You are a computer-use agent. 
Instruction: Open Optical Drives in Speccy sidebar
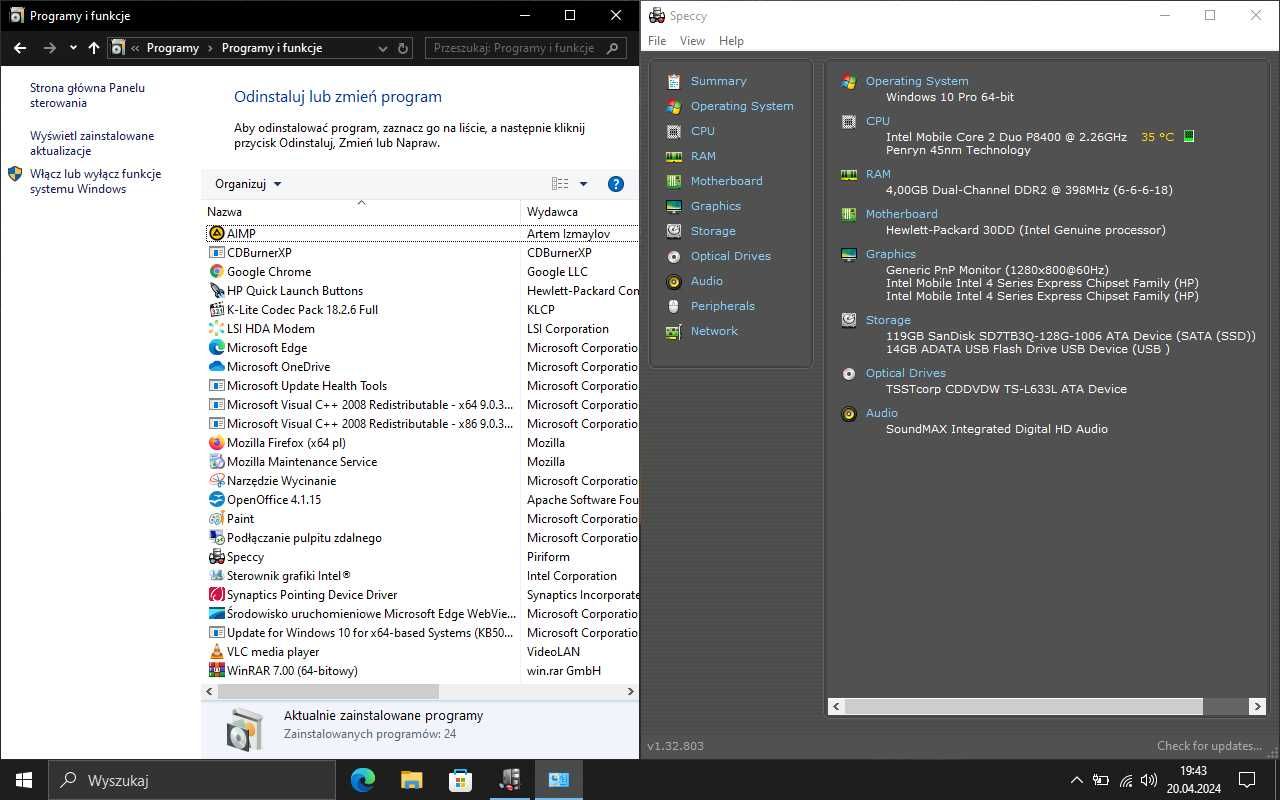(x=730, y=256)
